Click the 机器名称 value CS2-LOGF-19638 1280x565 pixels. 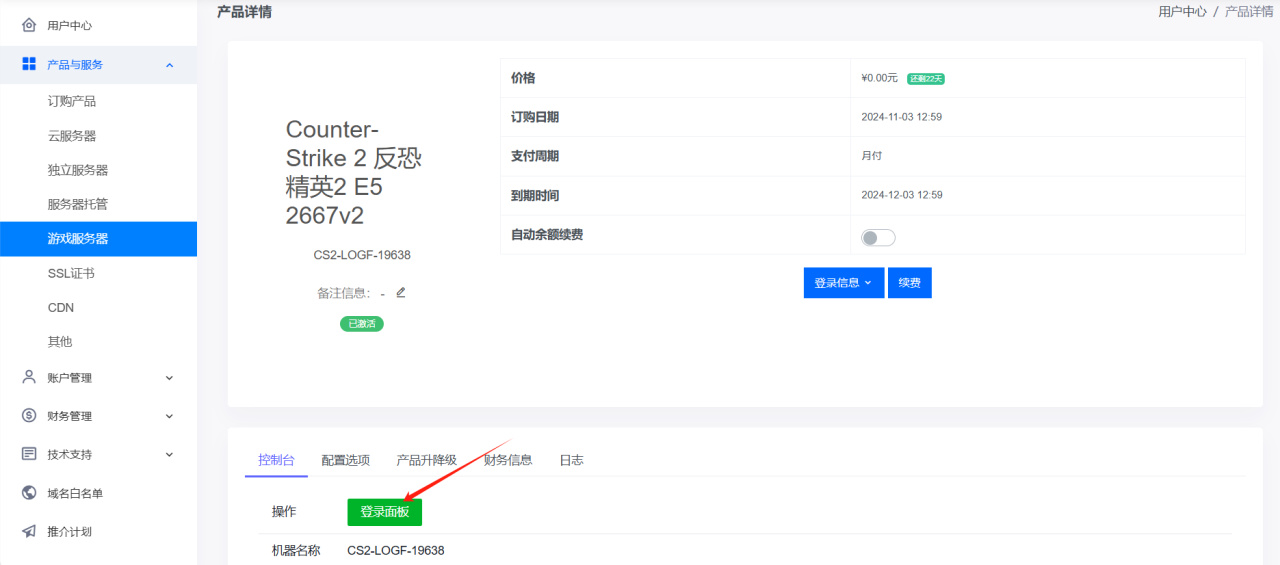396,550
